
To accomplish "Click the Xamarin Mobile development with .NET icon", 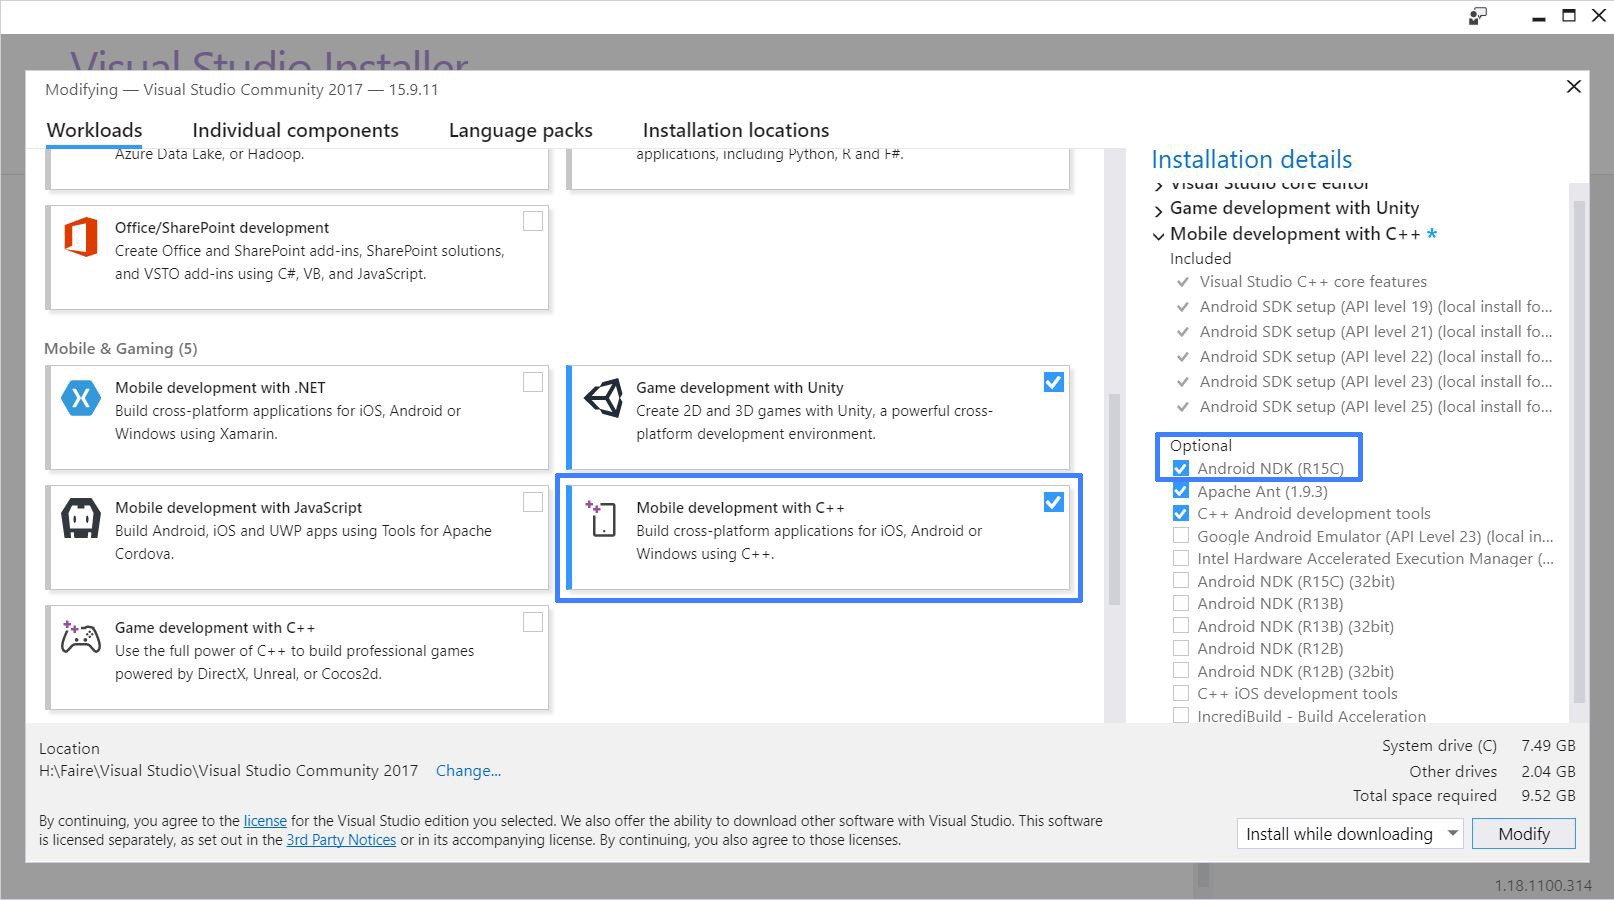I will click(x=81, y=398).
